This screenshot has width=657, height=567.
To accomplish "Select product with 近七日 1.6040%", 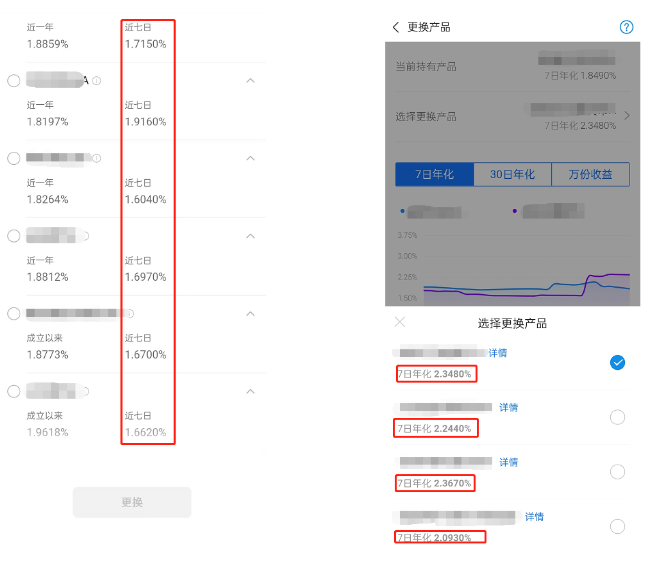I will (14, 158).
